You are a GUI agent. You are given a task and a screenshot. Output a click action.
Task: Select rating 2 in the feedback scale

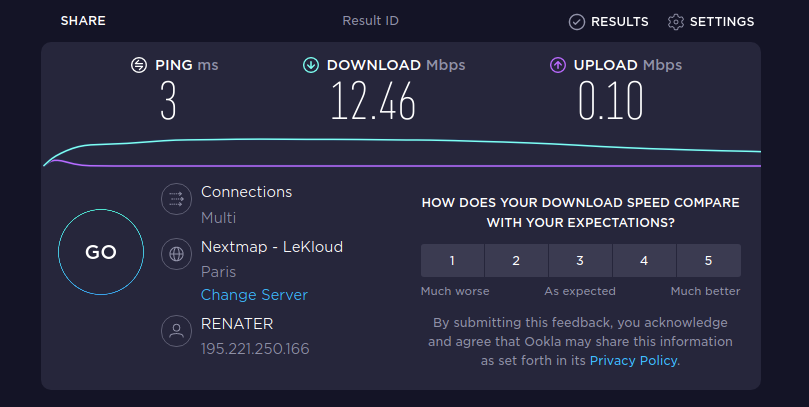click(x=516, y=261)
